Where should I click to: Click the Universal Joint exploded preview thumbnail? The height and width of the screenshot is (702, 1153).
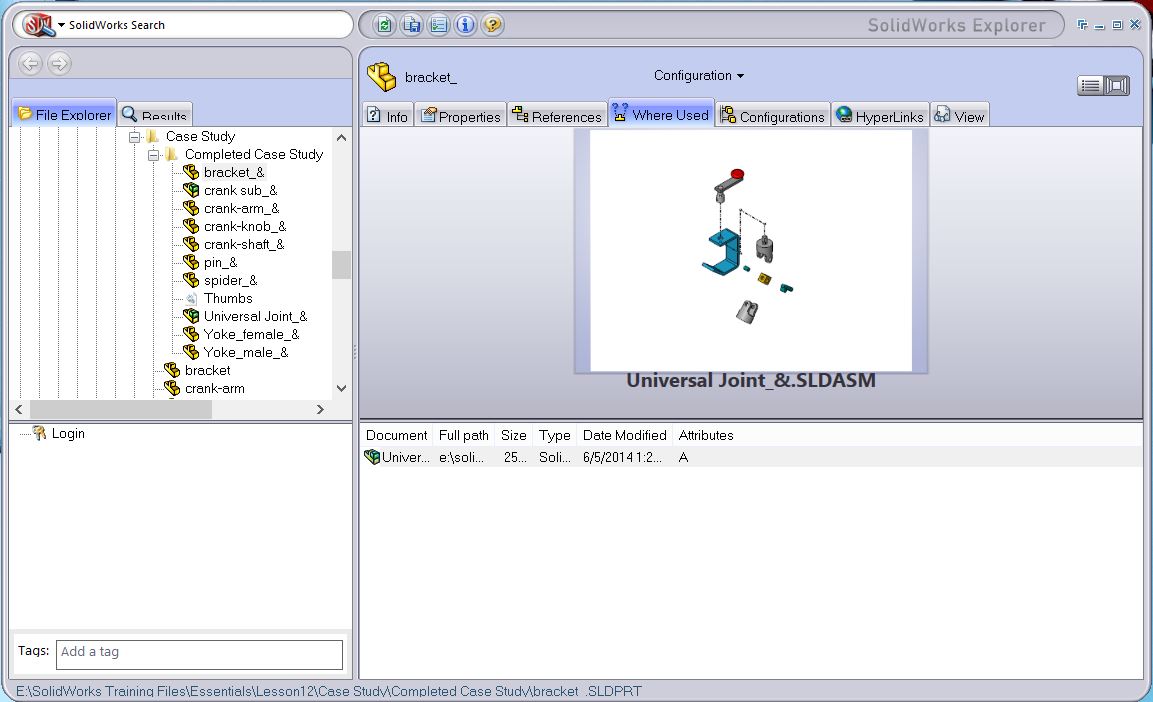(751, 251)
